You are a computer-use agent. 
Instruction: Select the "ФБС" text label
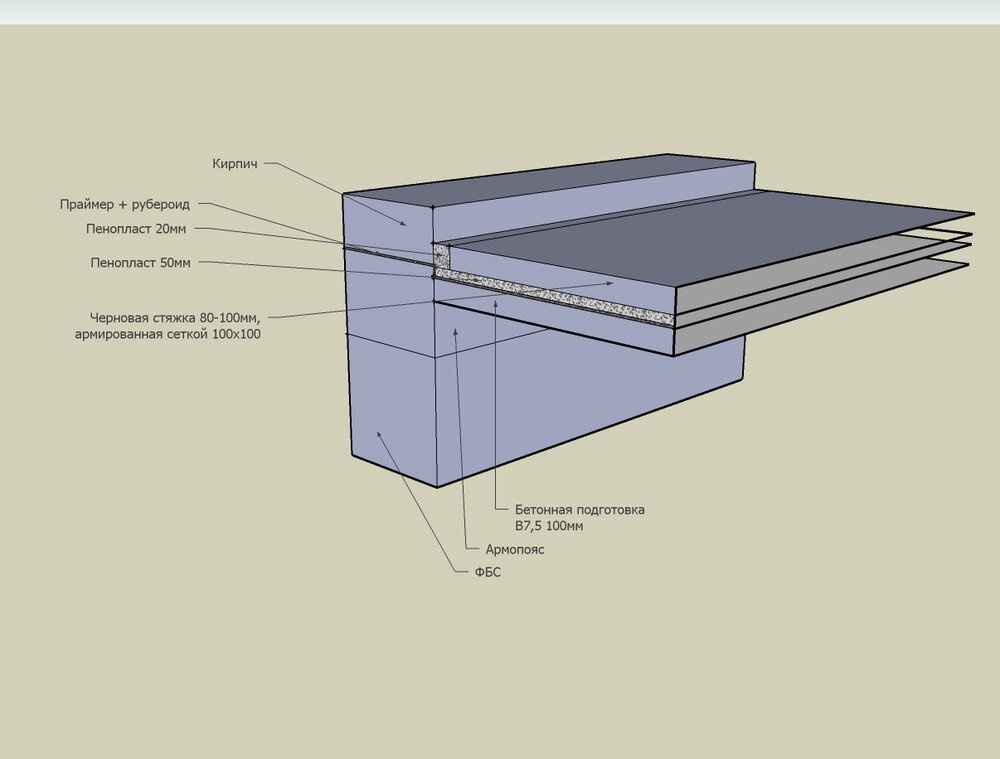pos(486,573)
